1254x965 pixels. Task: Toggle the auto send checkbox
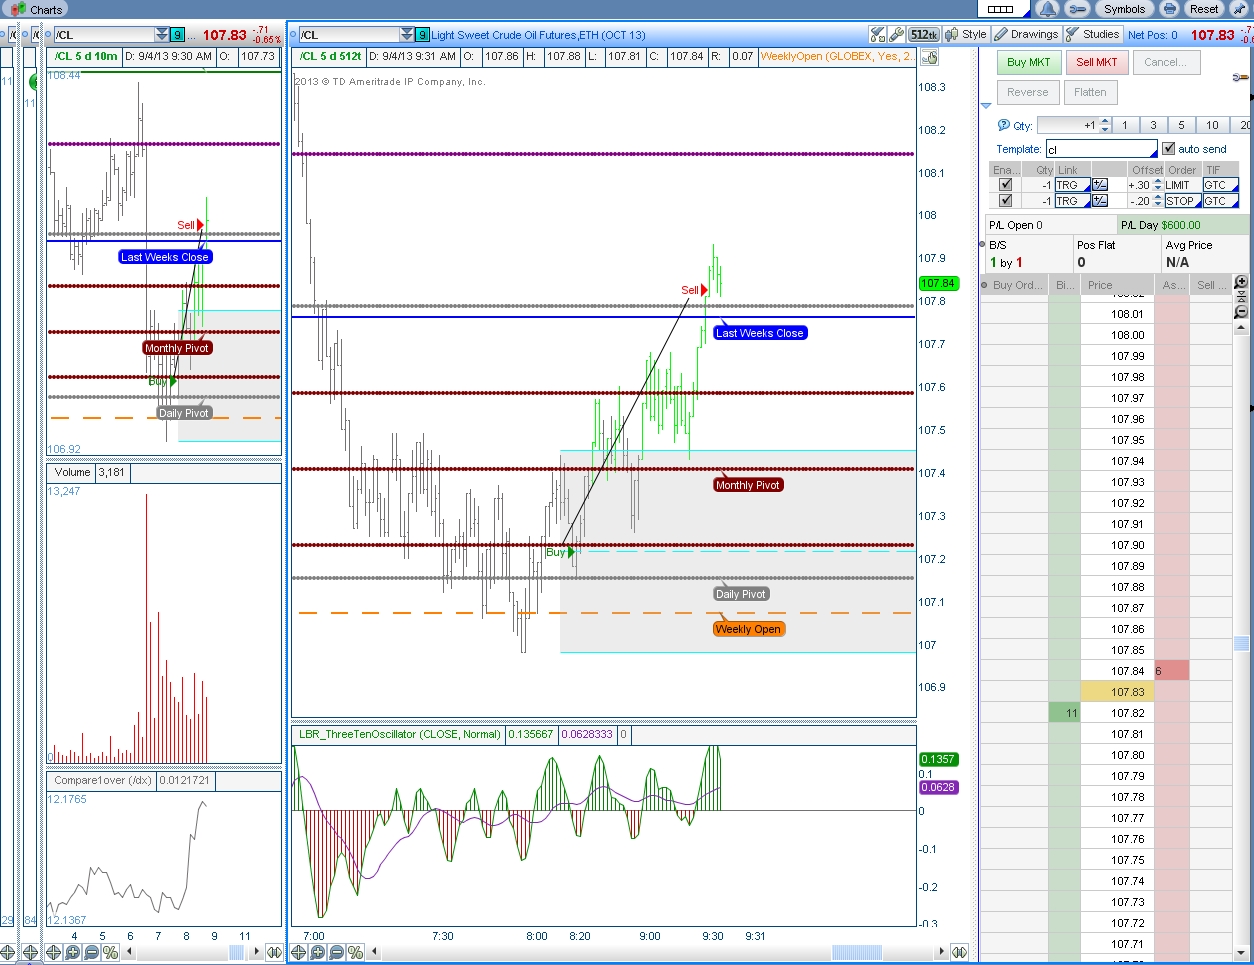click(1168, 148)
